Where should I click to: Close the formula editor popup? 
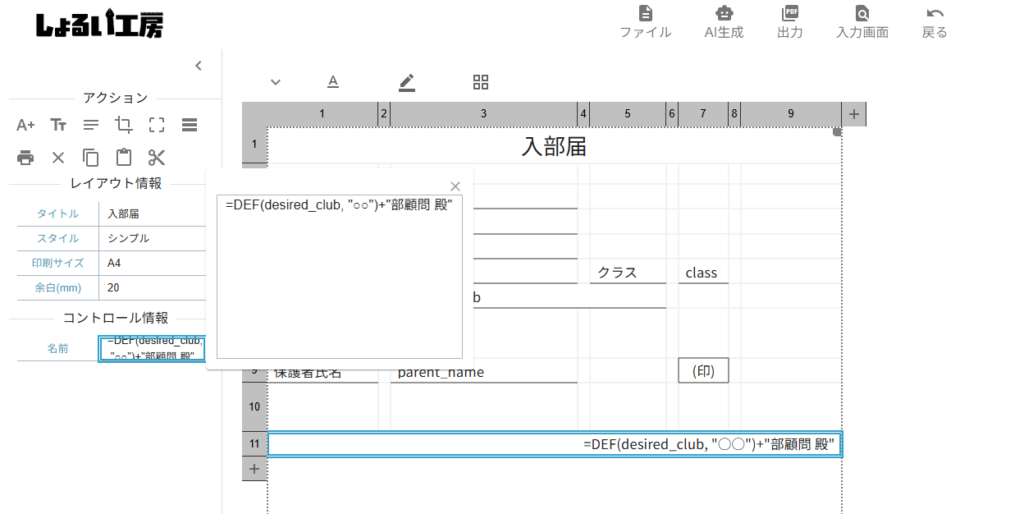point(455,186)
